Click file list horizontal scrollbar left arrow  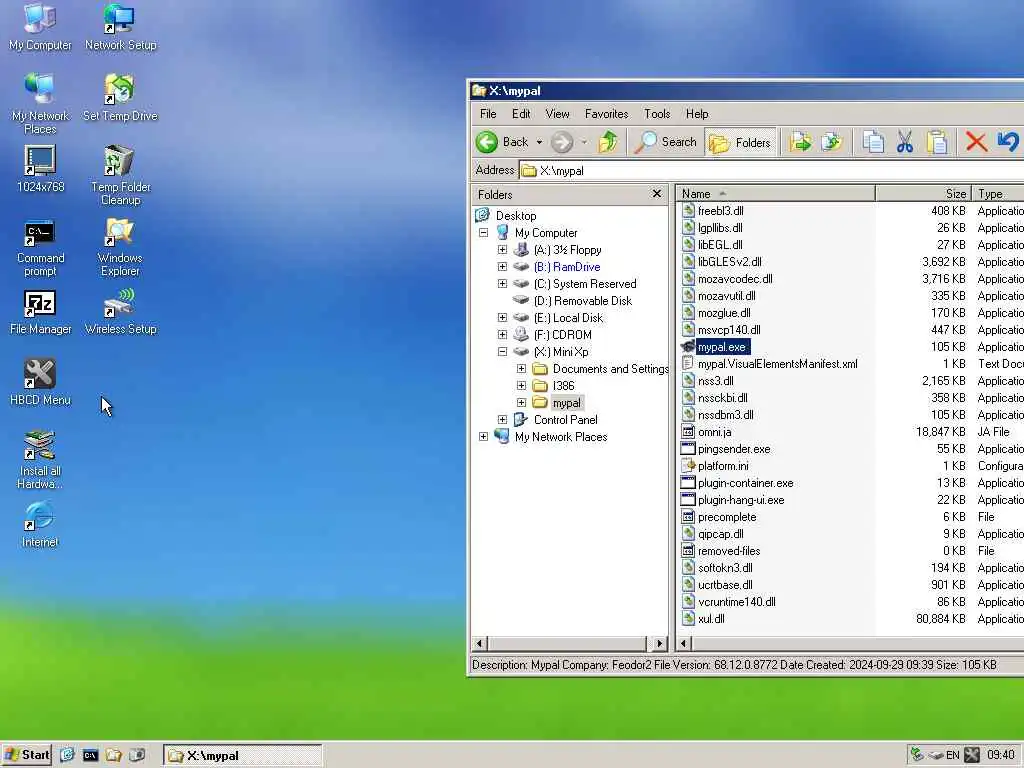tap(683, 643)
